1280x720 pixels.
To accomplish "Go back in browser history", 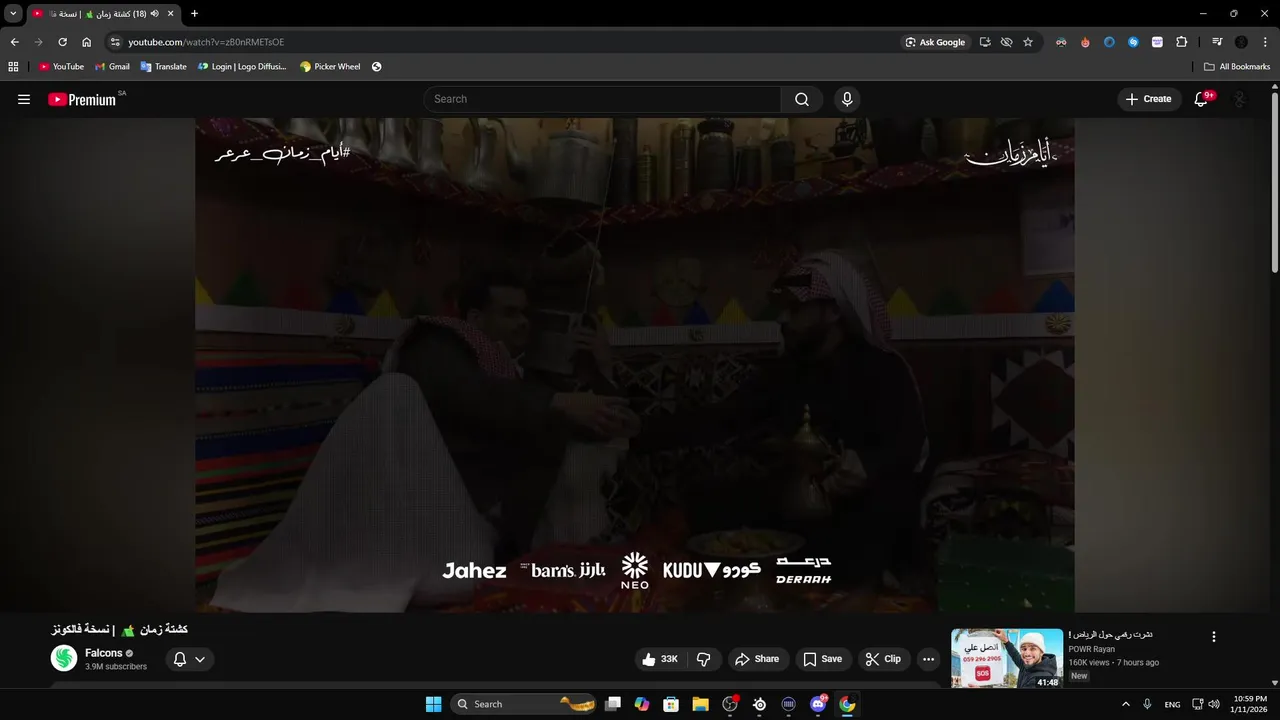I will (x=14, y=42).
